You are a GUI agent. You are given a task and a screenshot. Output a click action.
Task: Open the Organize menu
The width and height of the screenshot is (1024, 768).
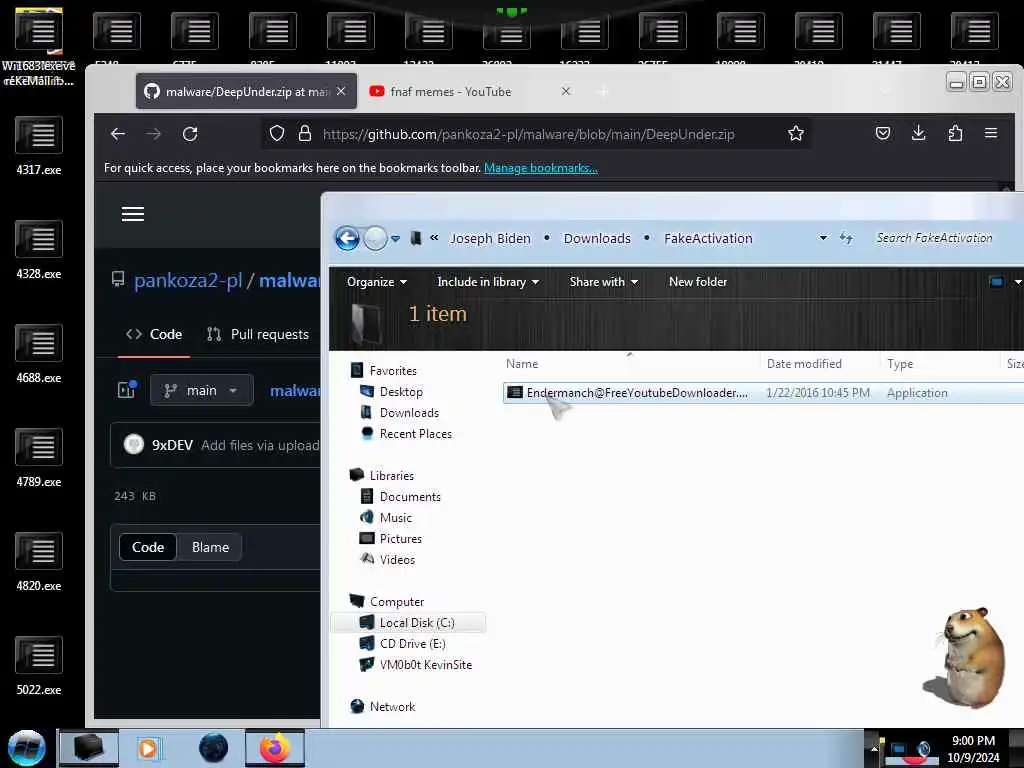[x=377, y=282]
